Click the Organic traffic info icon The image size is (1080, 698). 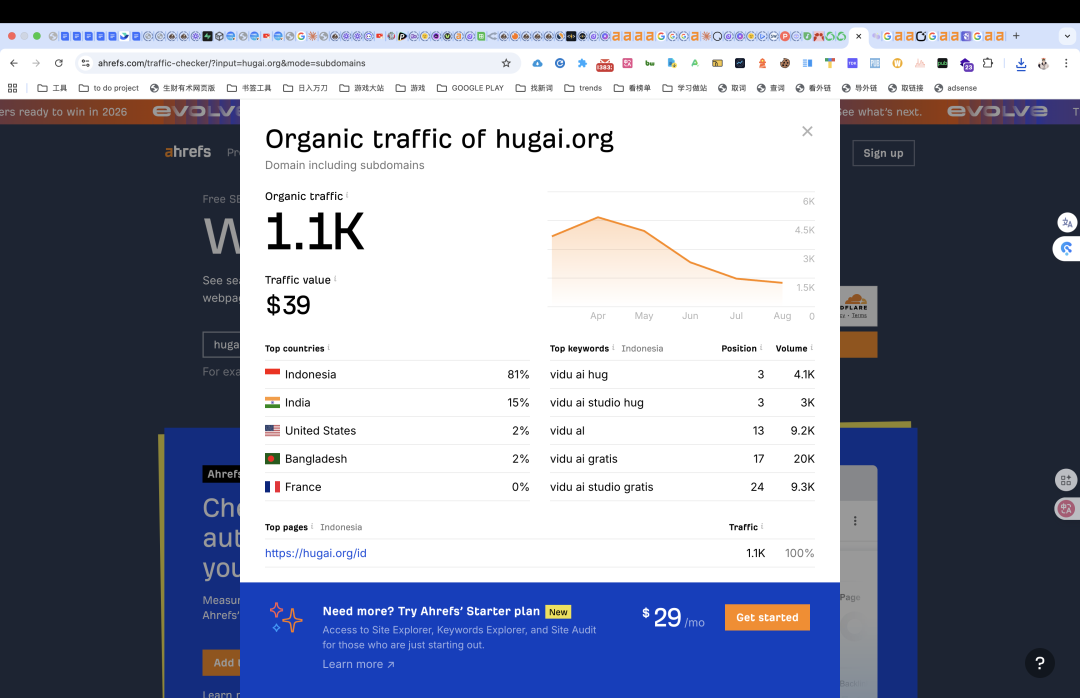point(347,194)
